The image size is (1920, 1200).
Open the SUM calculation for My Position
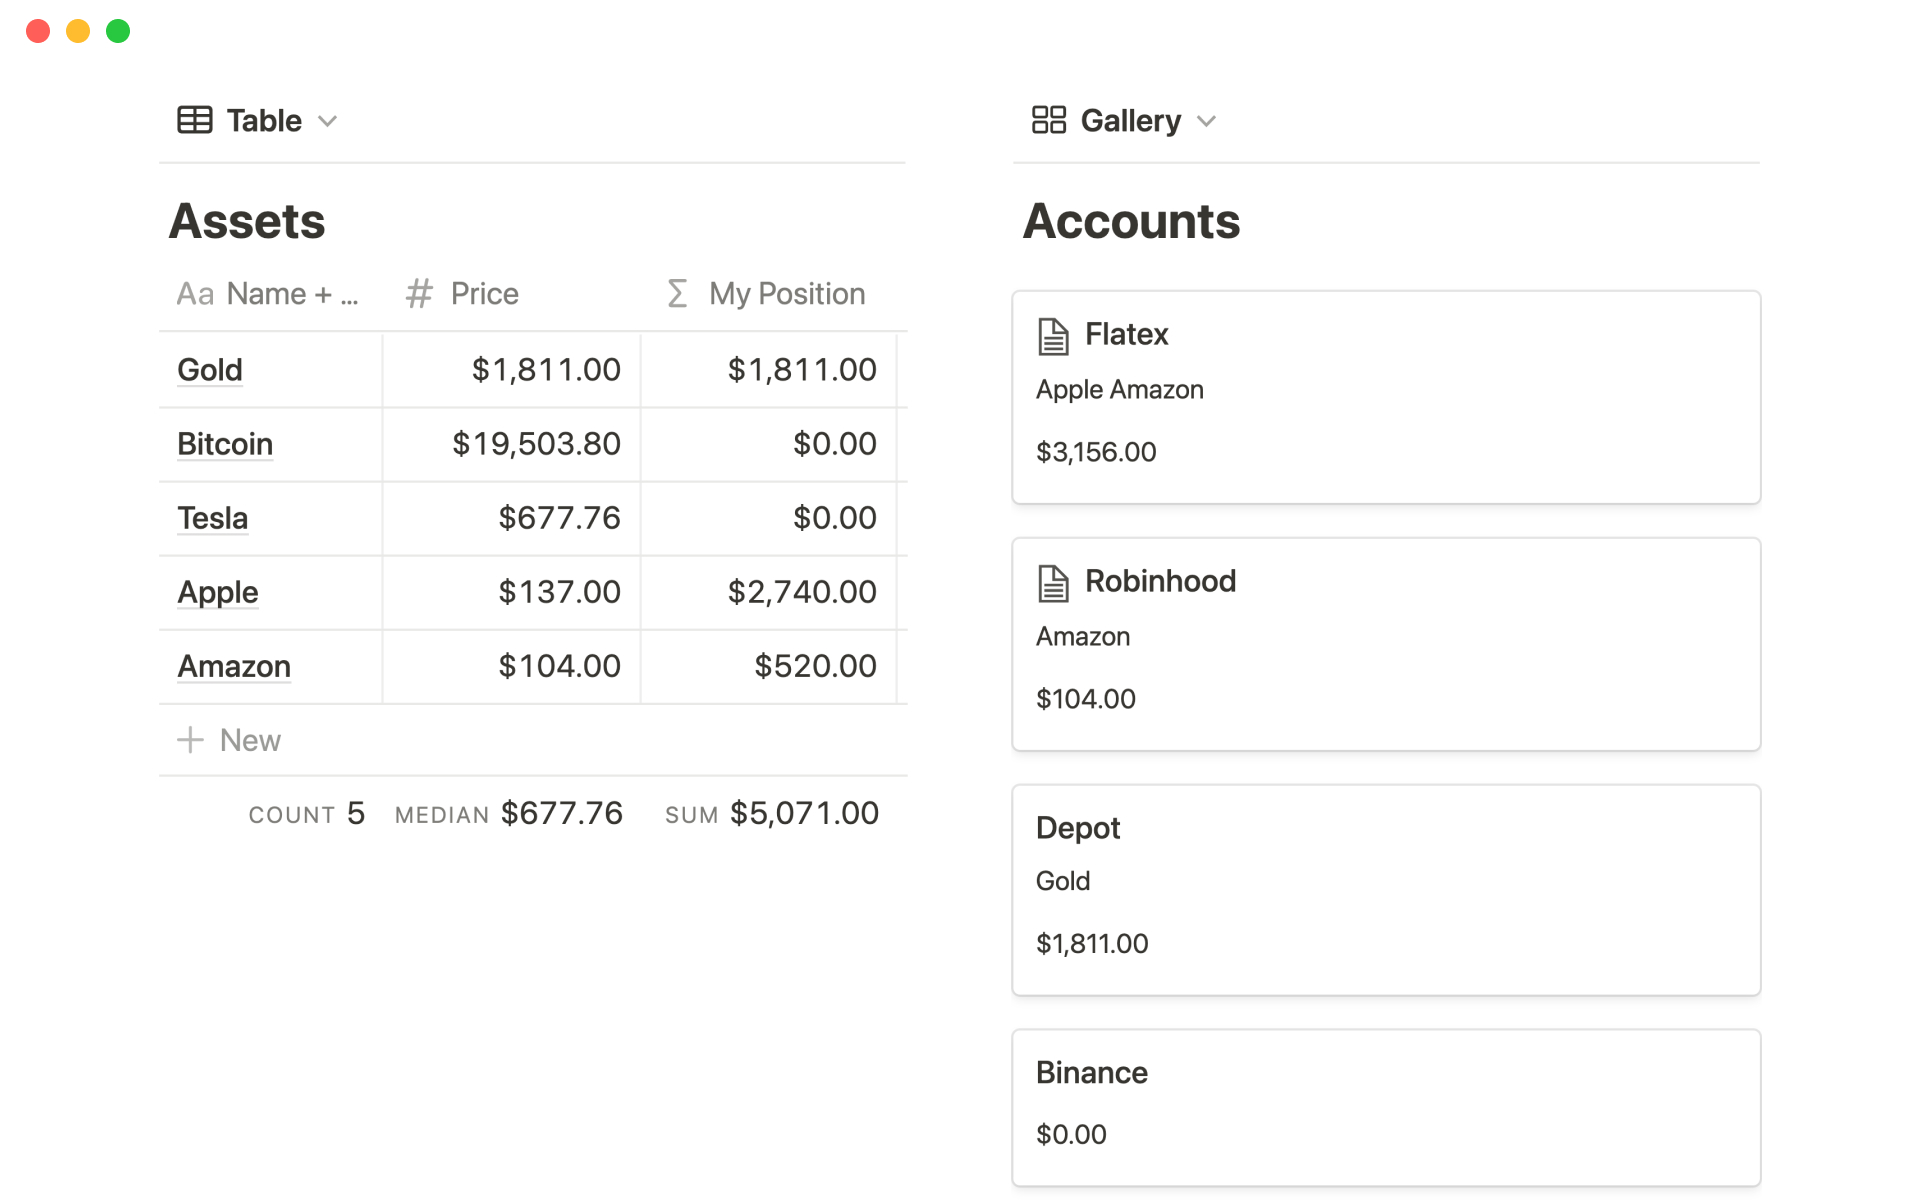click(x=772, y=814)
